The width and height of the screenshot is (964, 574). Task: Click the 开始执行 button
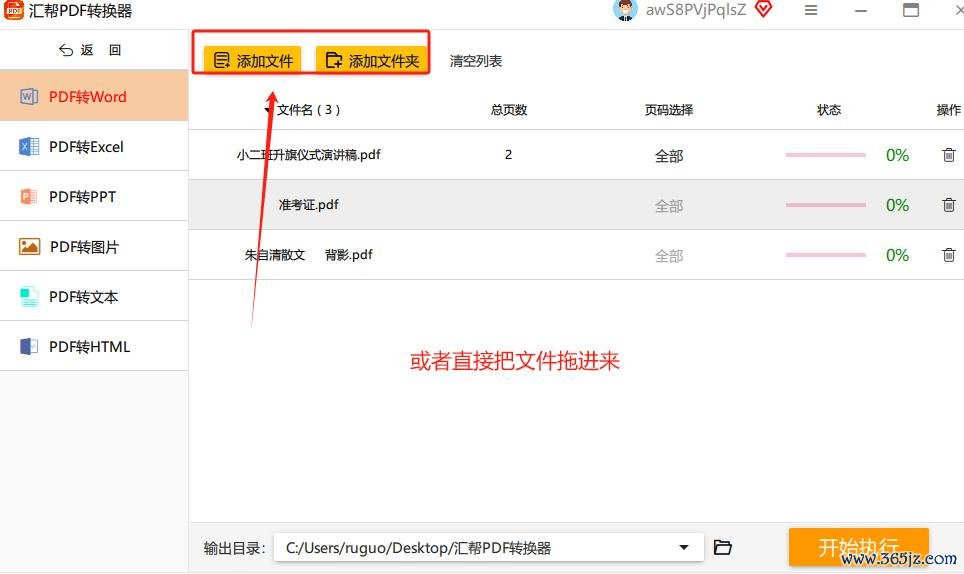(x=858, y=546)
